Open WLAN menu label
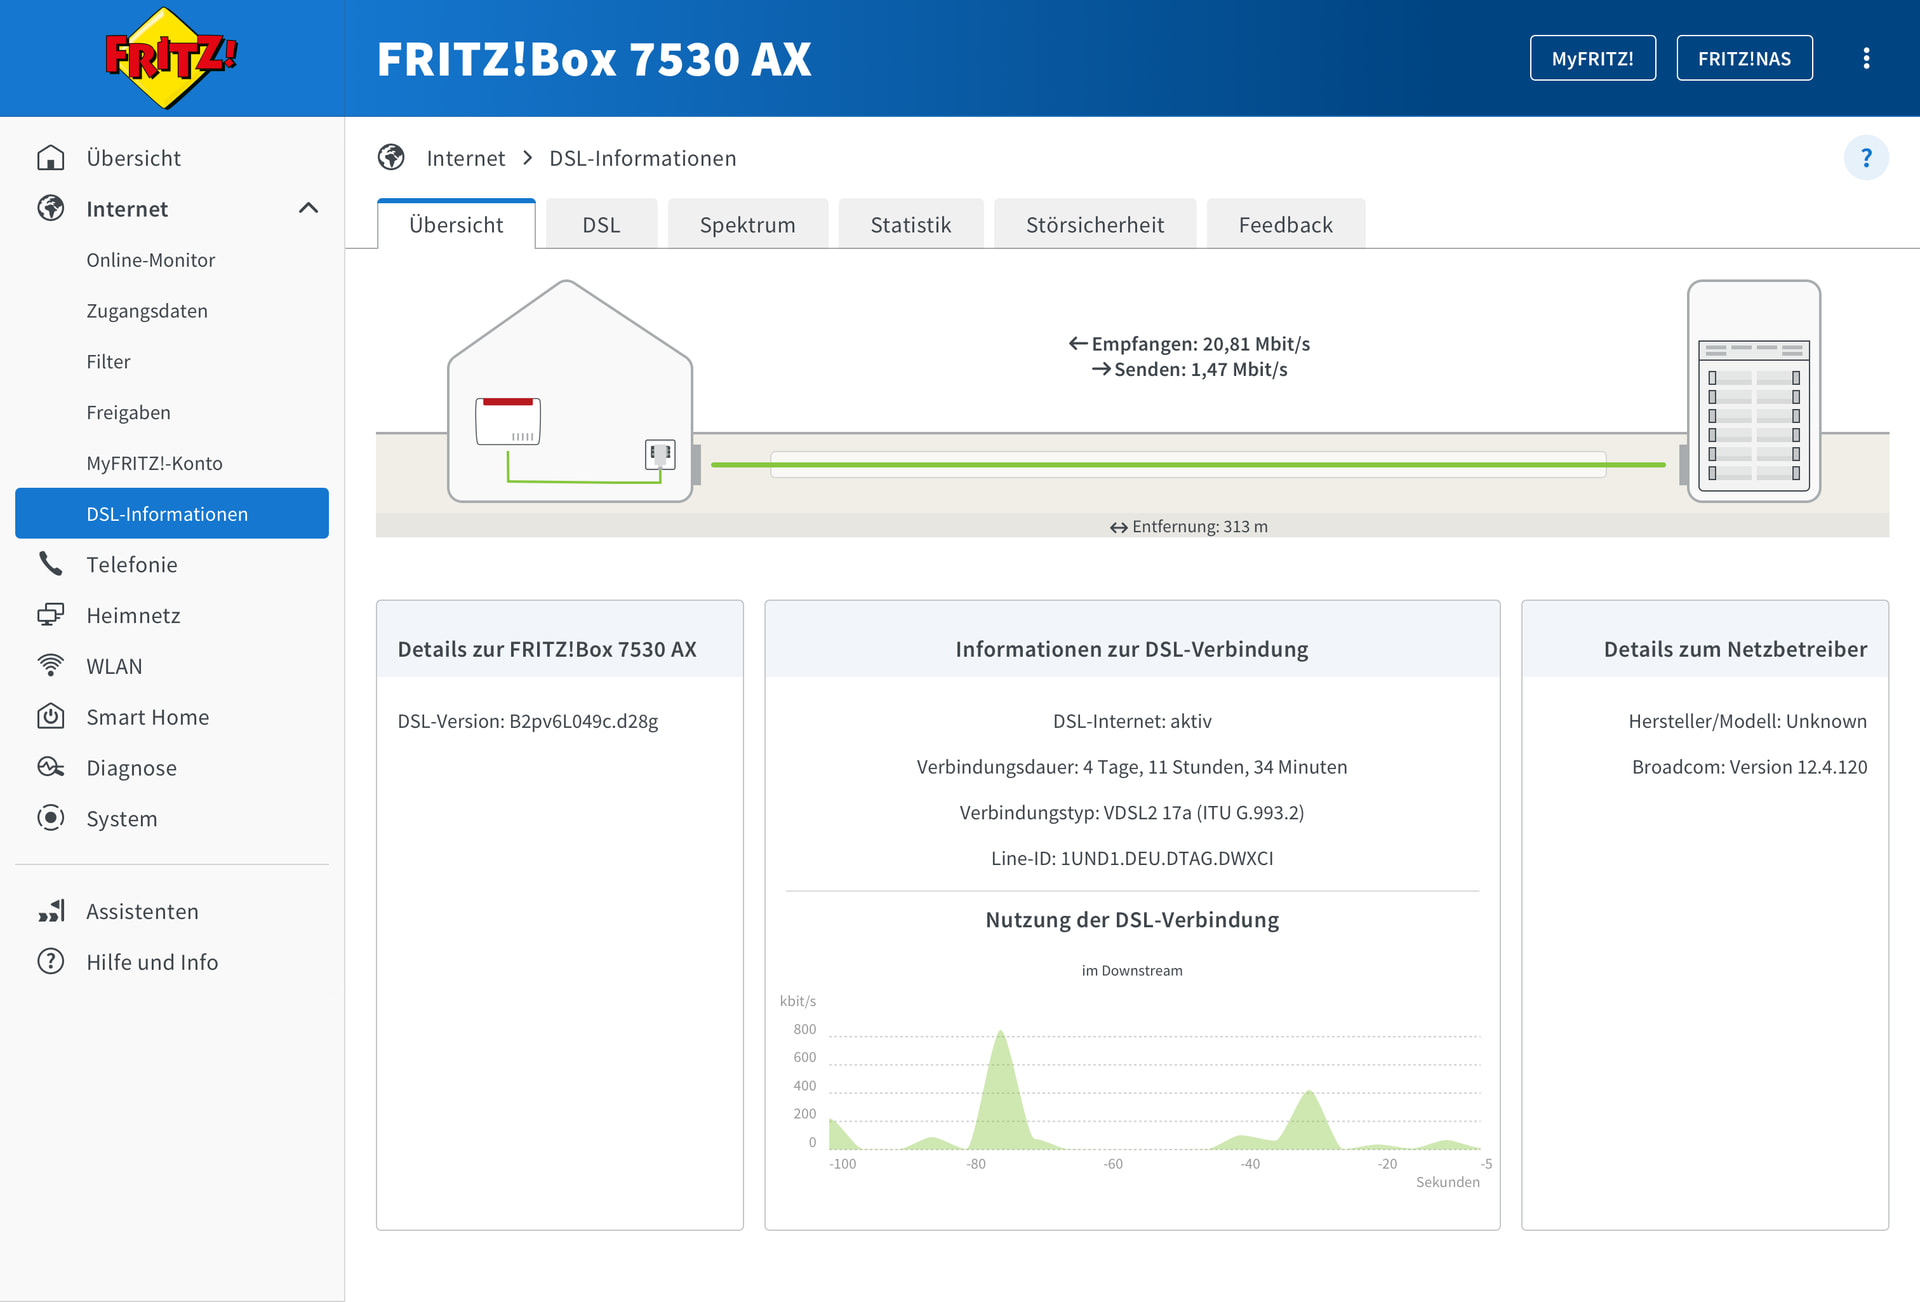 tap(115, 666)
